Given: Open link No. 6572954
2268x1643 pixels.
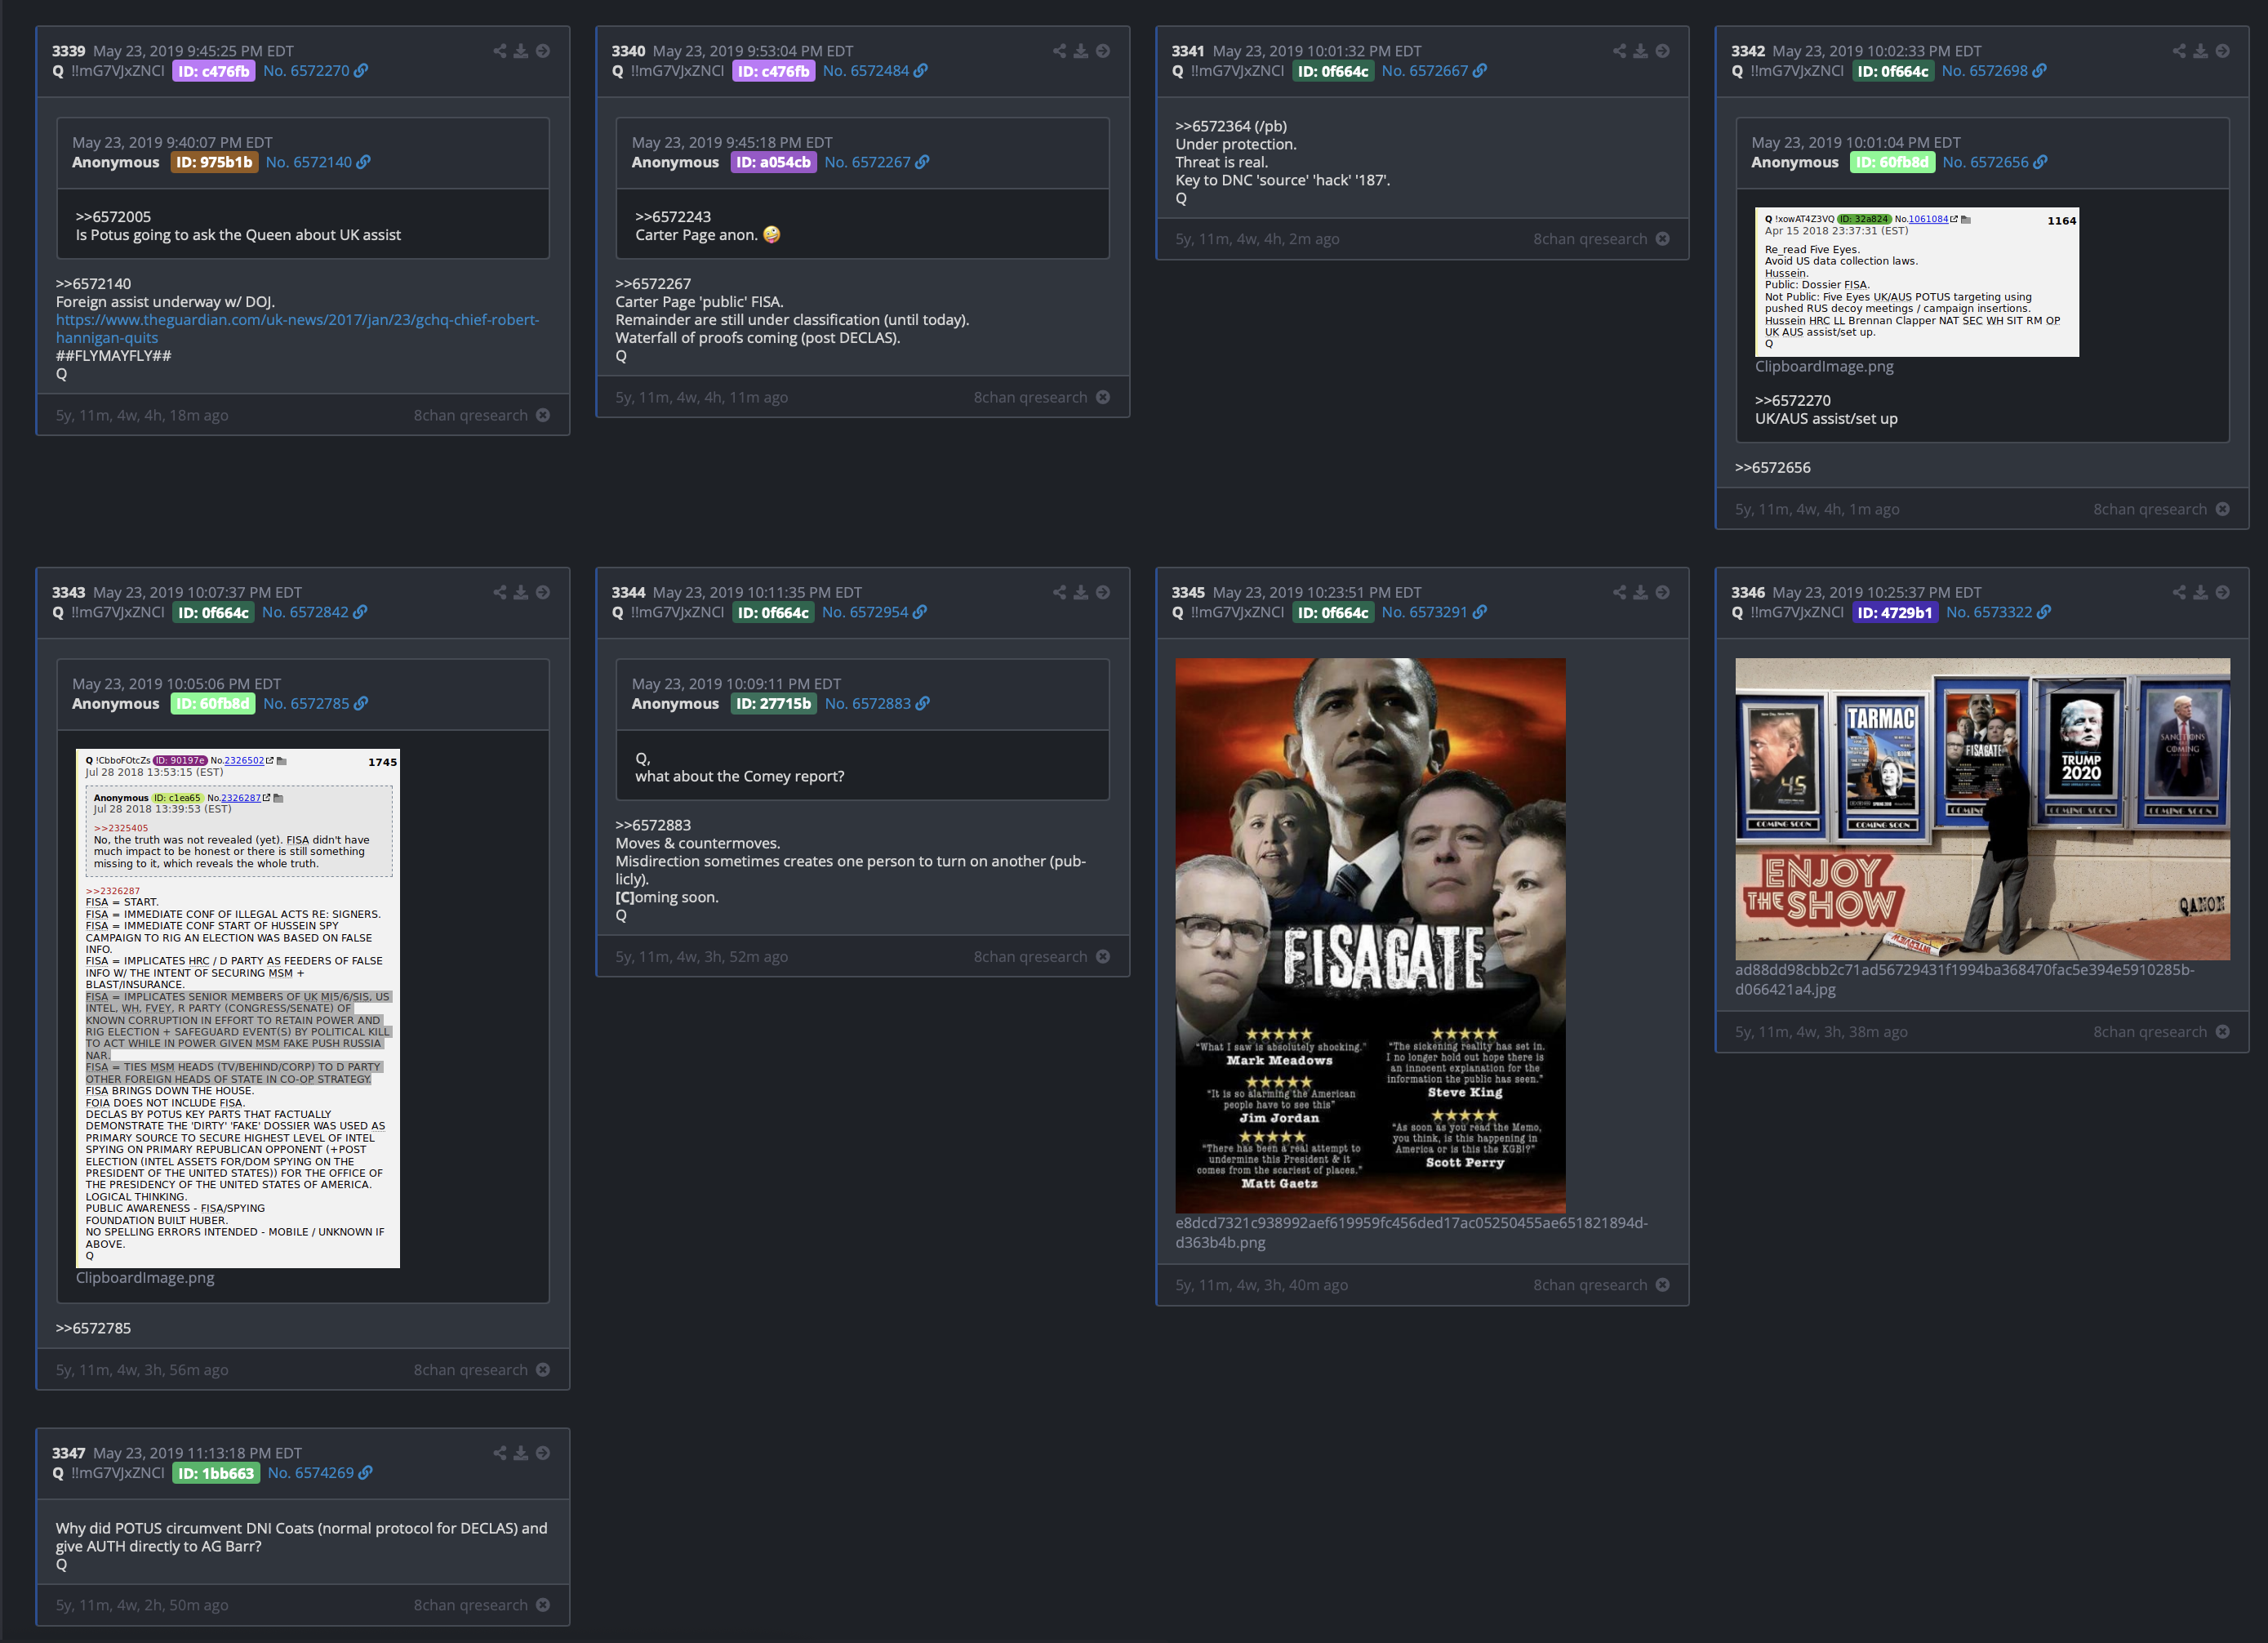Looking at the screenshot, I should [865, 613].
